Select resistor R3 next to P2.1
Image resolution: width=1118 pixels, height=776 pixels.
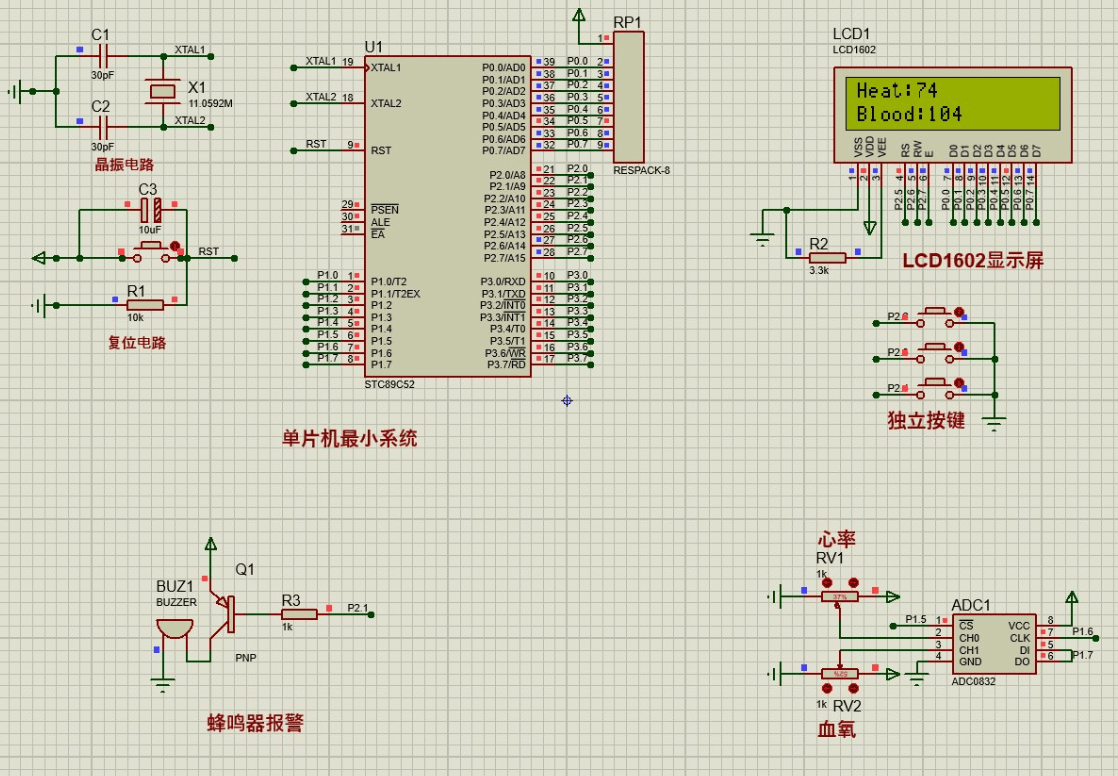[x=300, y=614]
